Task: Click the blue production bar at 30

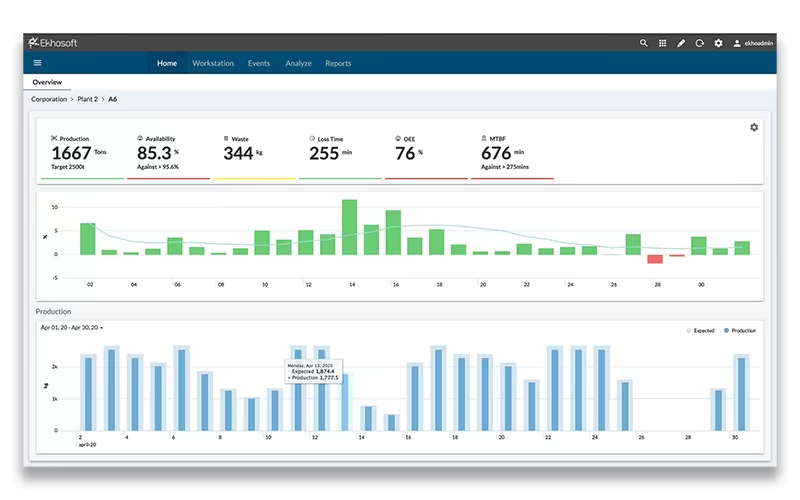Action: click(x=741, y=394)
